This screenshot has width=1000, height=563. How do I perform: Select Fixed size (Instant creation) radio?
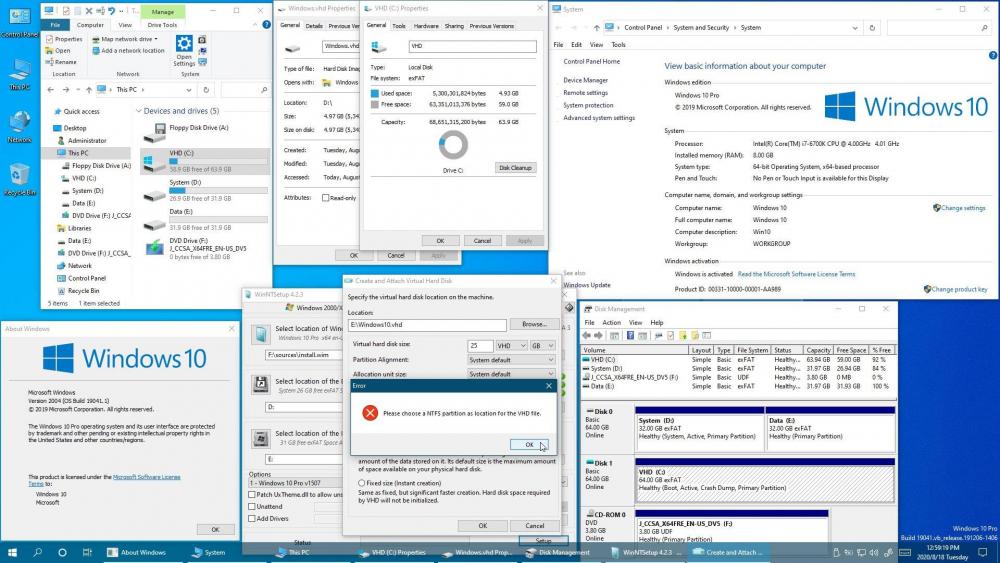pos(361,482)
